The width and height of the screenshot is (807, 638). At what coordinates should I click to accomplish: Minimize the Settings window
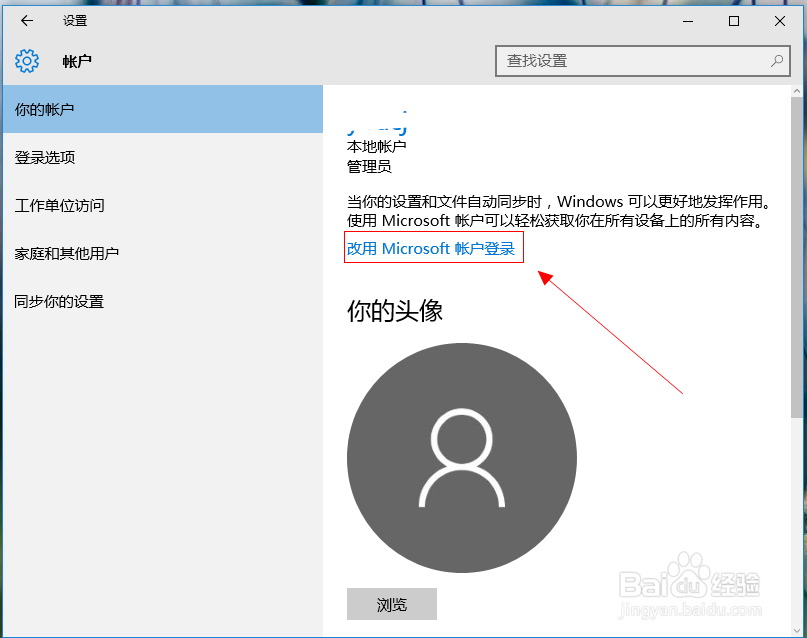[x=688, y=21]
